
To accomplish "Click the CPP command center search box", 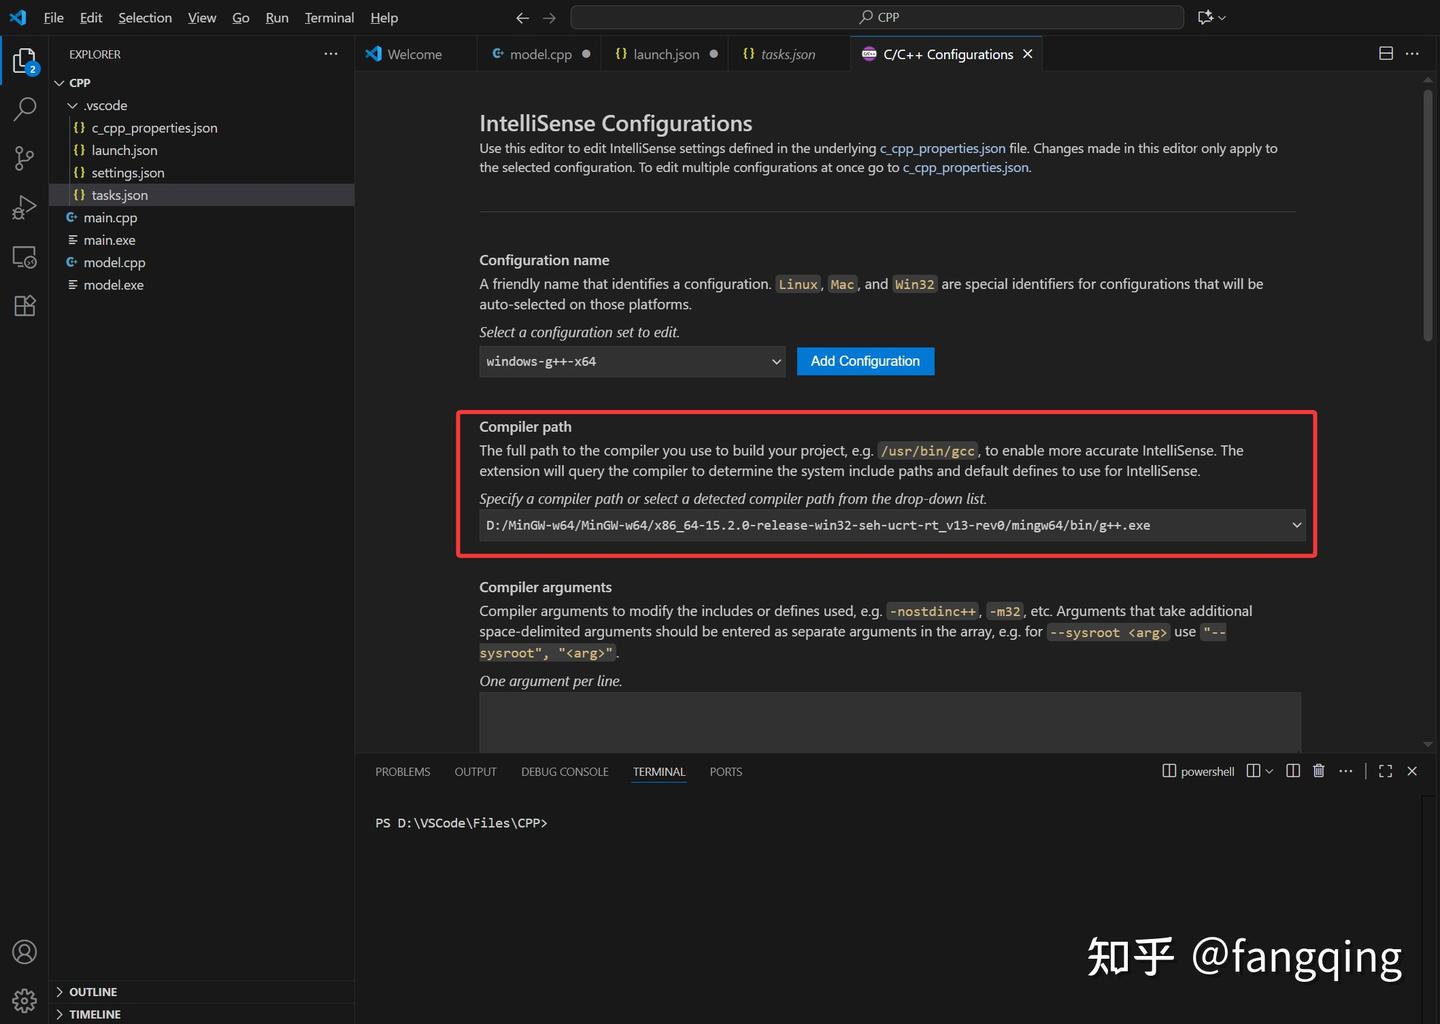I will tap(877, 17).
